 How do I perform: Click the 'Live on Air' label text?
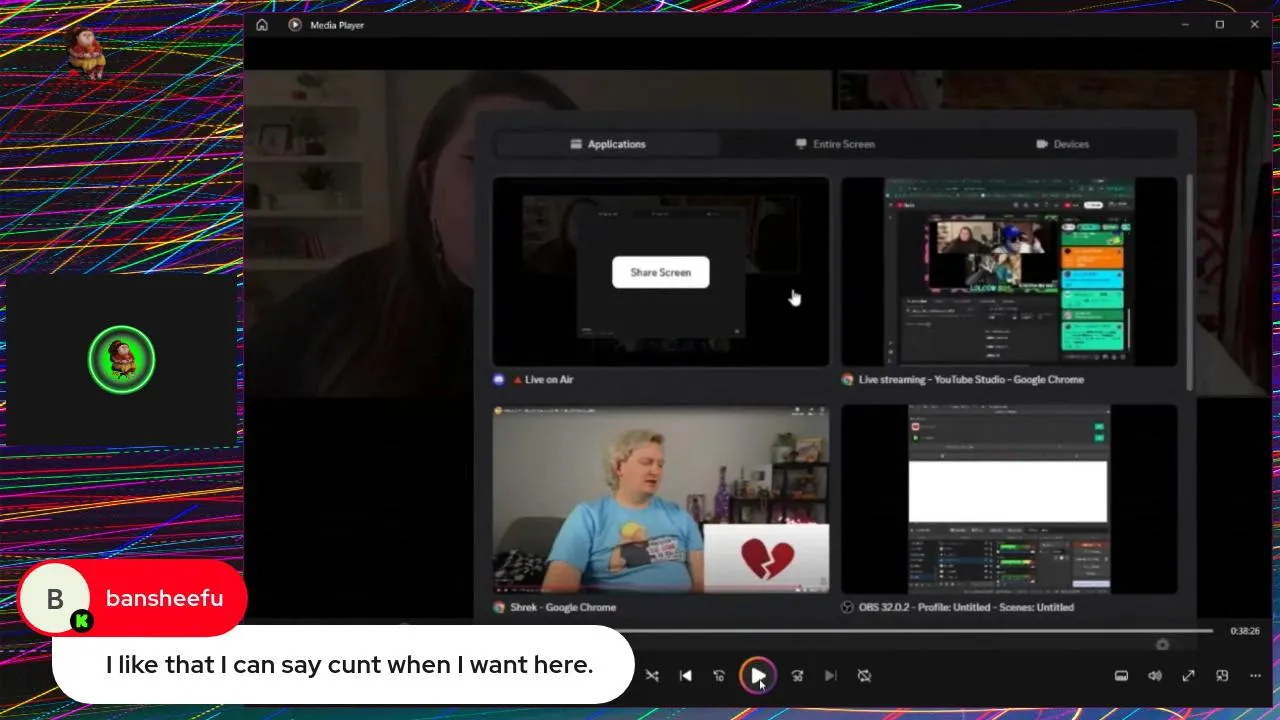point(549,380)
